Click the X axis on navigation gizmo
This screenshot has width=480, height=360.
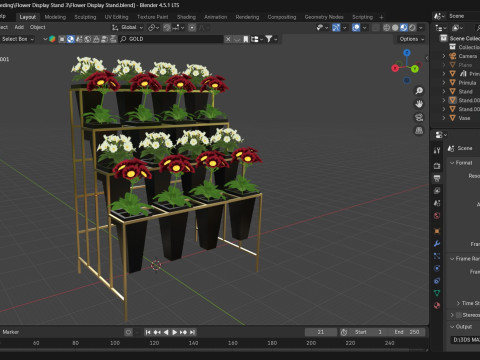coord(395,68)
